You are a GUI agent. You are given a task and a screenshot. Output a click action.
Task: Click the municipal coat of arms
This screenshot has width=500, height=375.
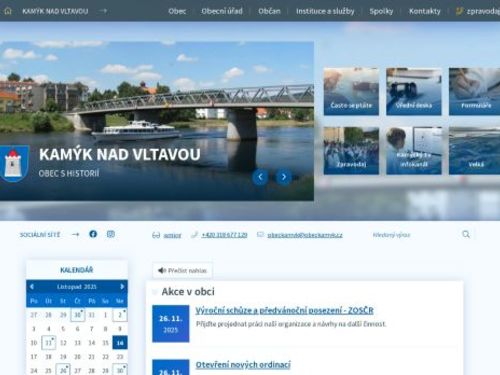pos(13,163)
